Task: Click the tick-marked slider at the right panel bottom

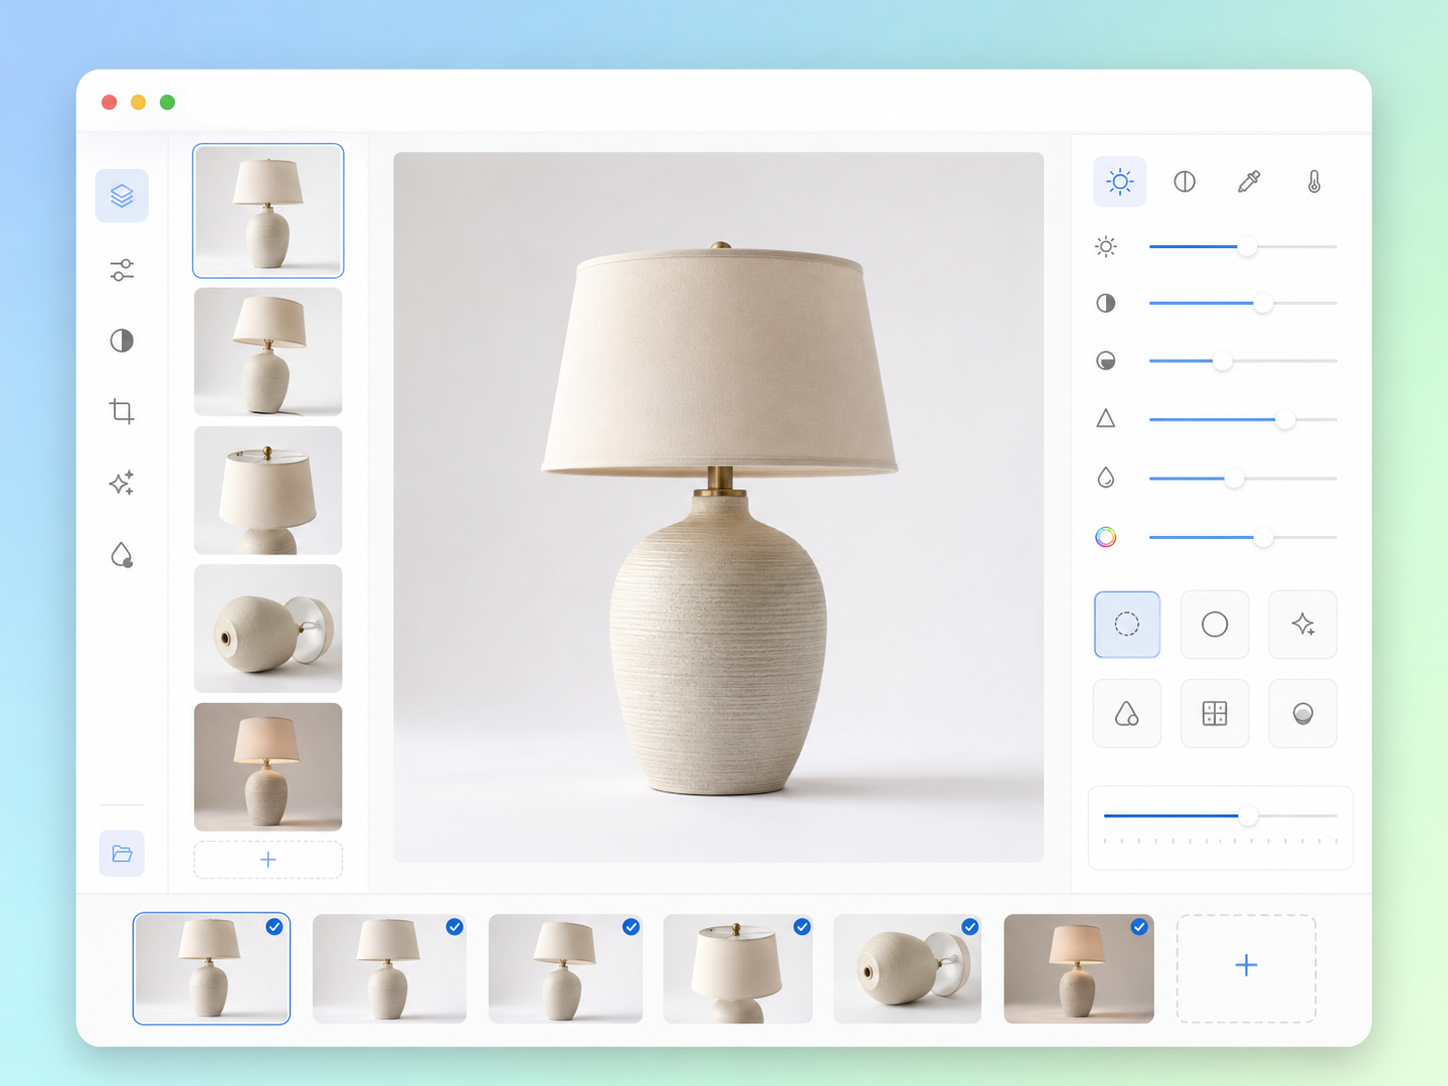Action: click(x=1220, y=817)
